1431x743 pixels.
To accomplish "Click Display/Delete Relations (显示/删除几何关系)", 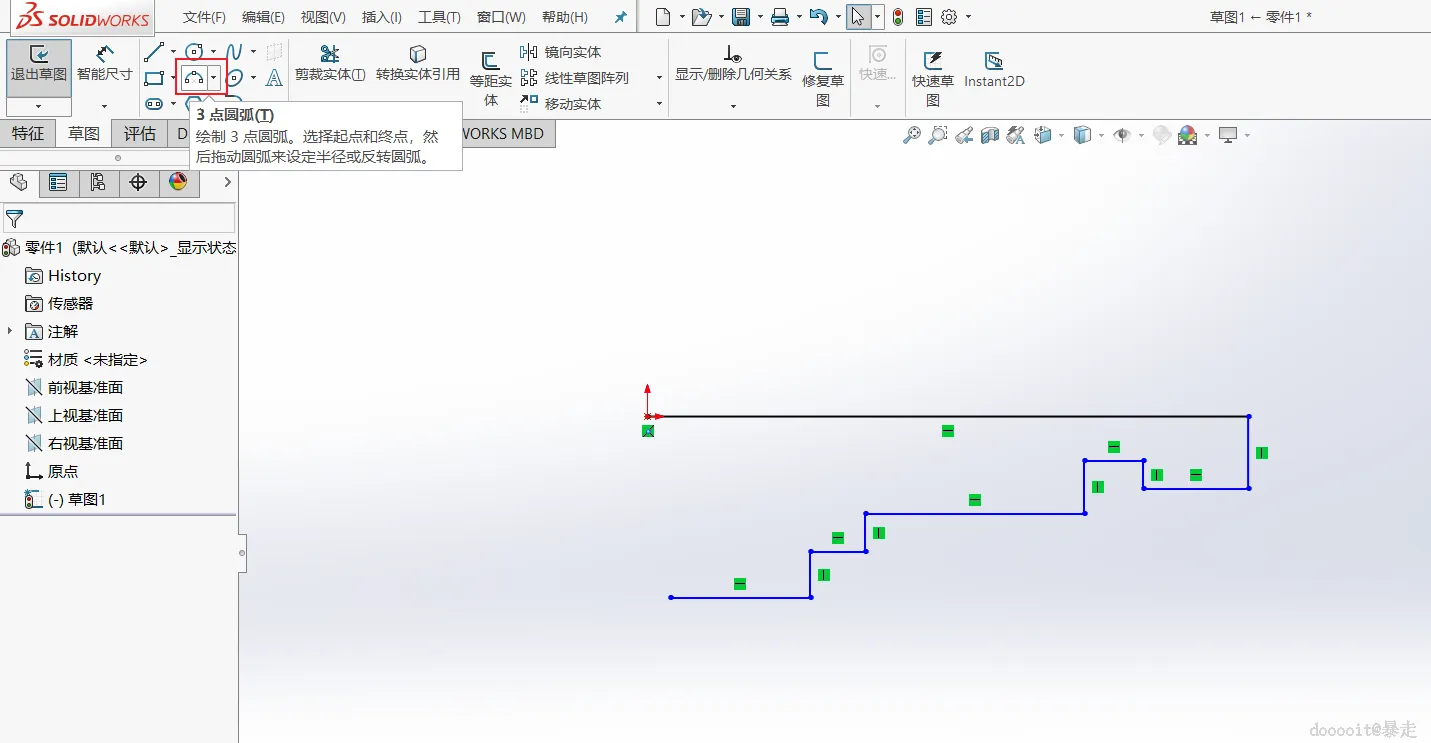I will pos(733,63).
